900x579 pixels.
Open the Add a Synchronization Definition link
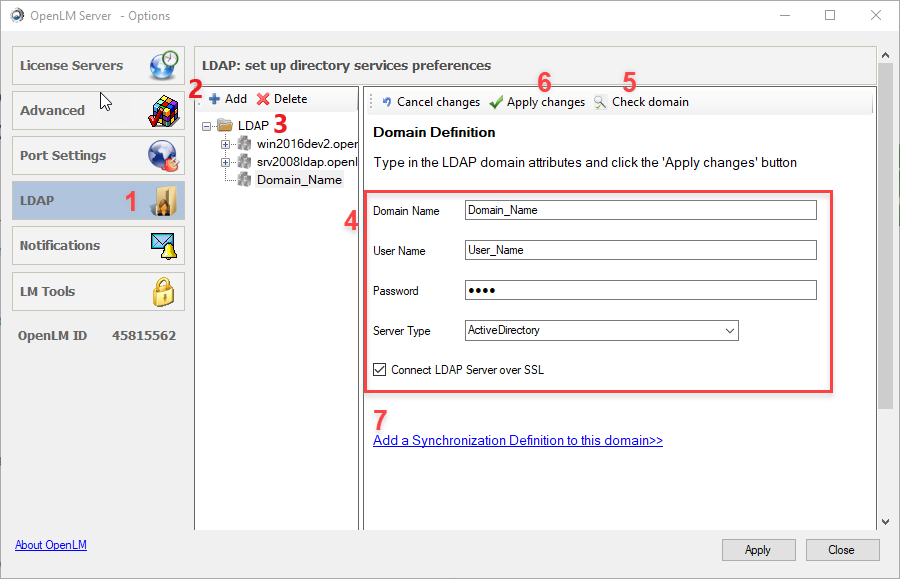point(517,440)
